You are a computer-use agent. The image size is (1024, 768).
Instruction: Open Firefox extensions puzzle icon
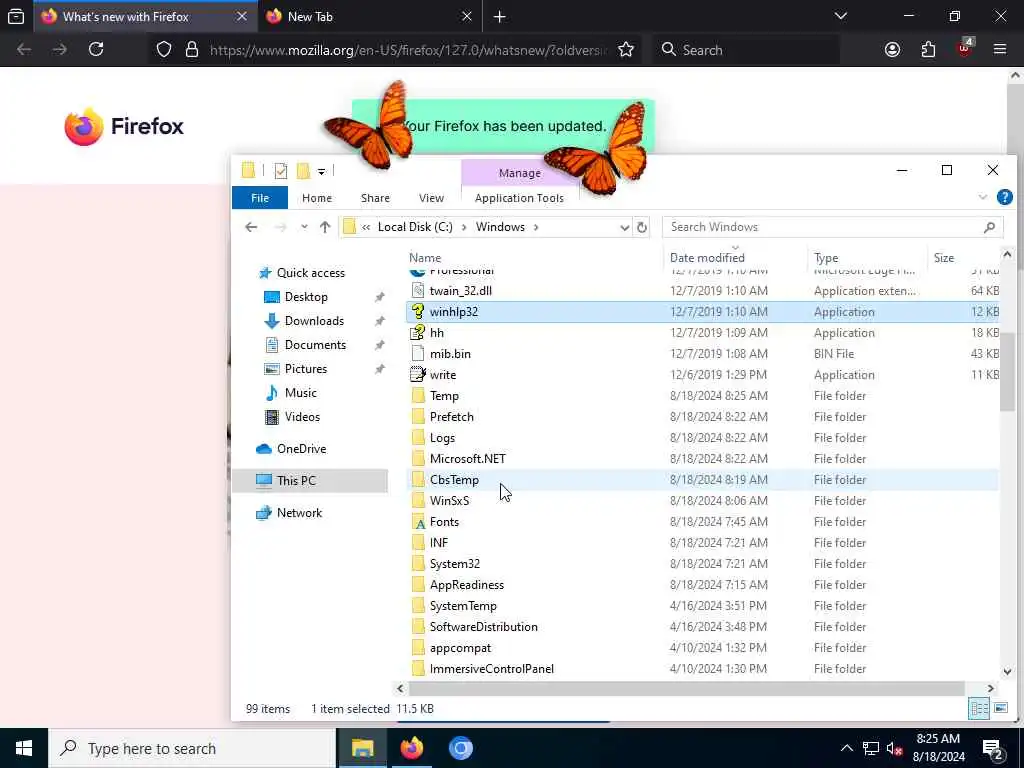click(928, 50)
